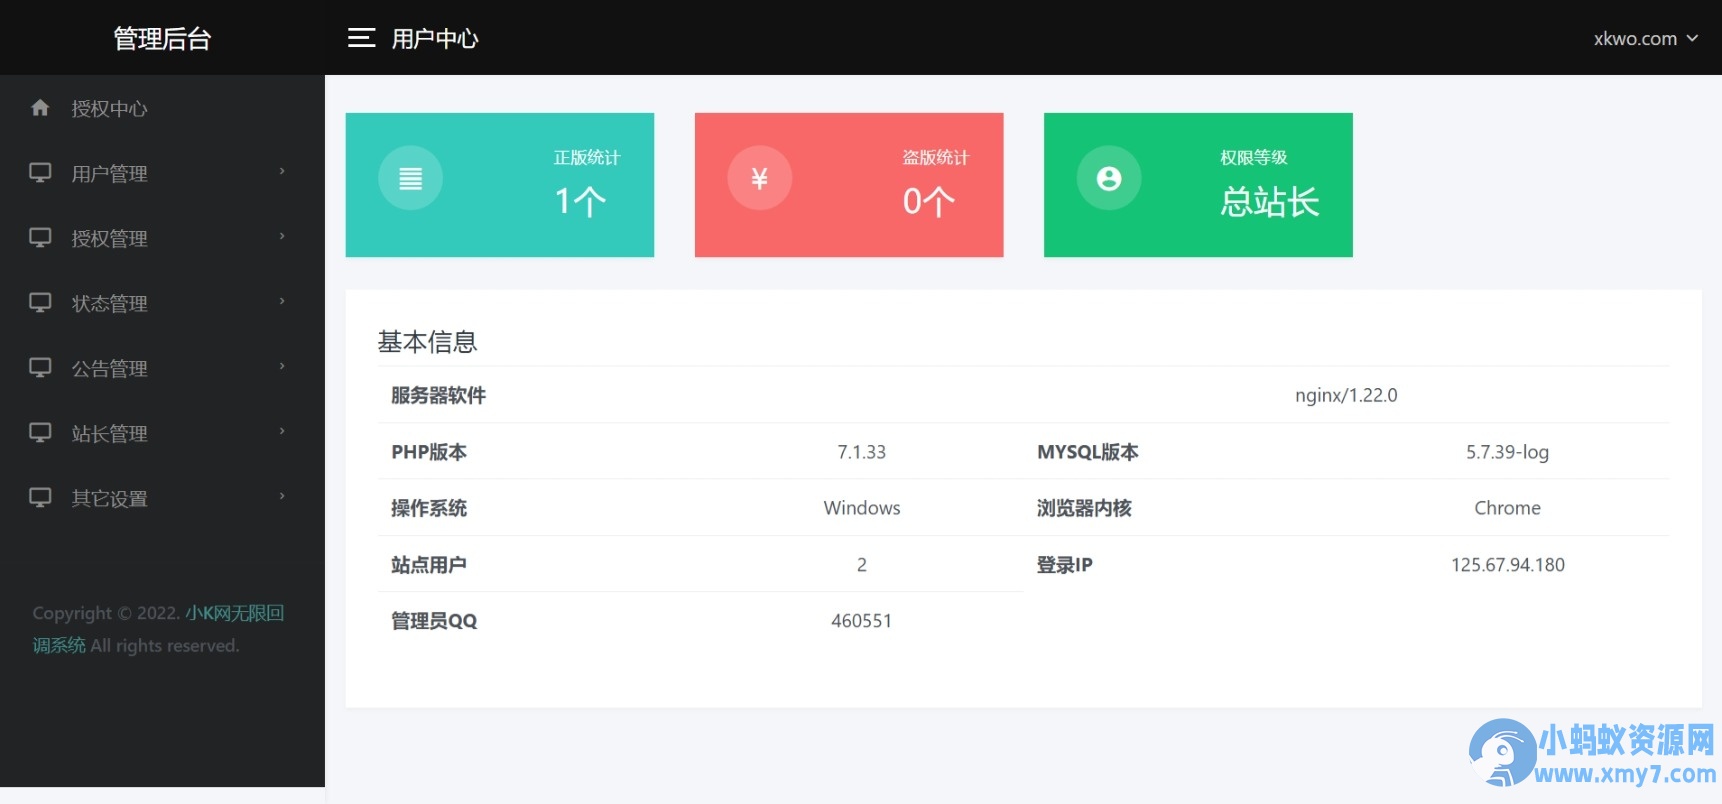Click the home icon beside 授权中心
This screenshot has width=1722, height=804.
(x=40, y=108)
